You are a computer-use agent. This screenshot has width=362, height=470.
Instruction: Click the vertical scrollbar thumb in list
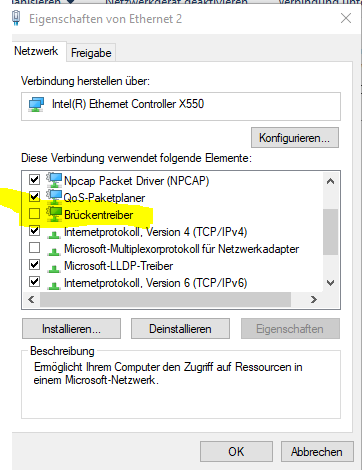pos(330,232)
